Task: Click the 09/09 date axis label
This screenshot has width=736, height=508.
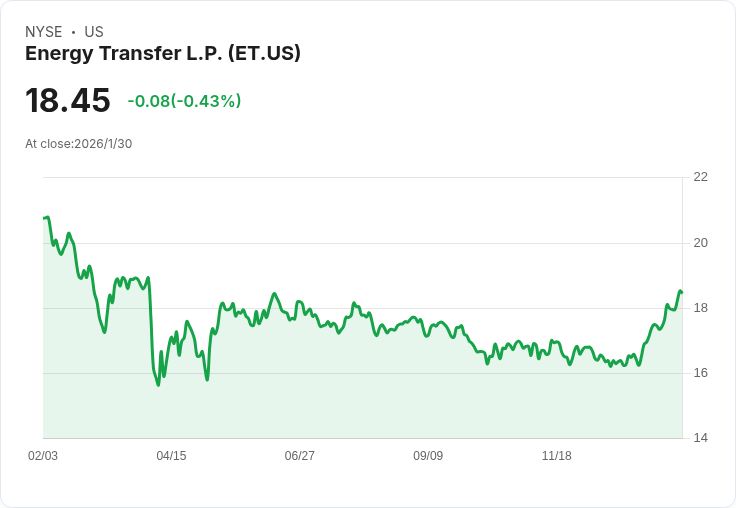Action: tap(427, 455)
